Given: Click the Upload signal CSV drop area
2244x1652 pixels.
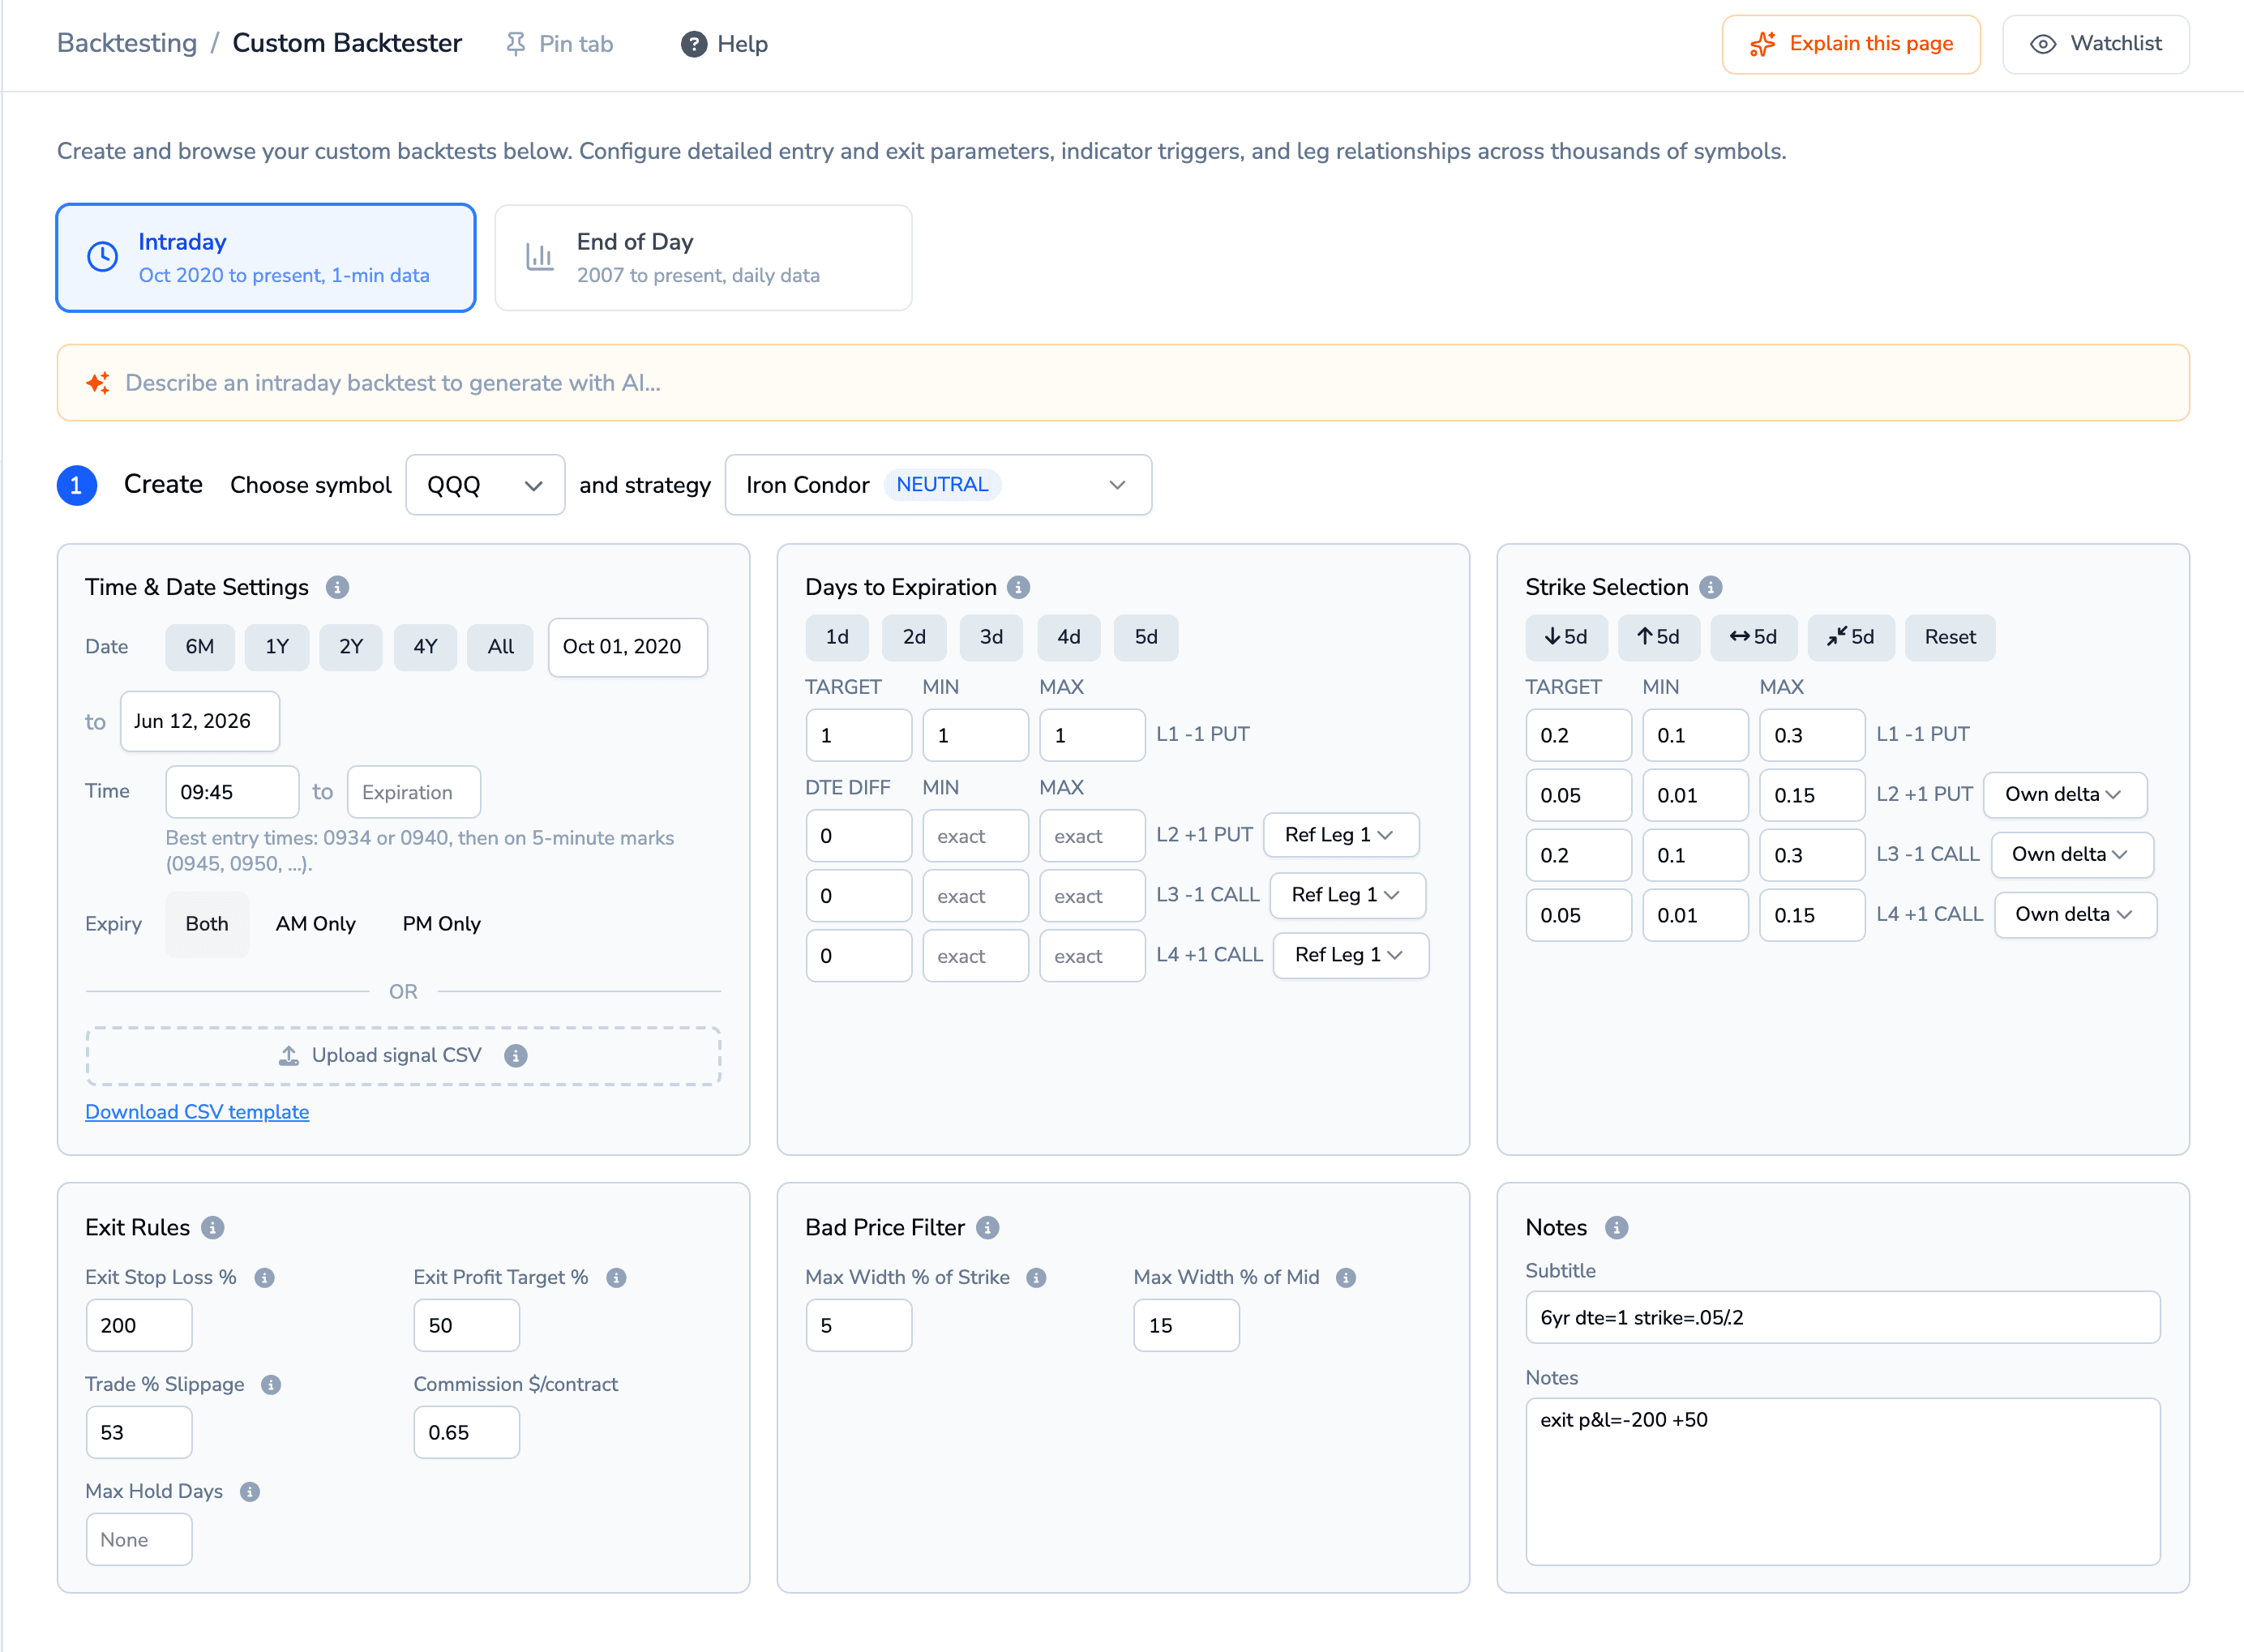Looking at the screenshot, I should 403,1056.
